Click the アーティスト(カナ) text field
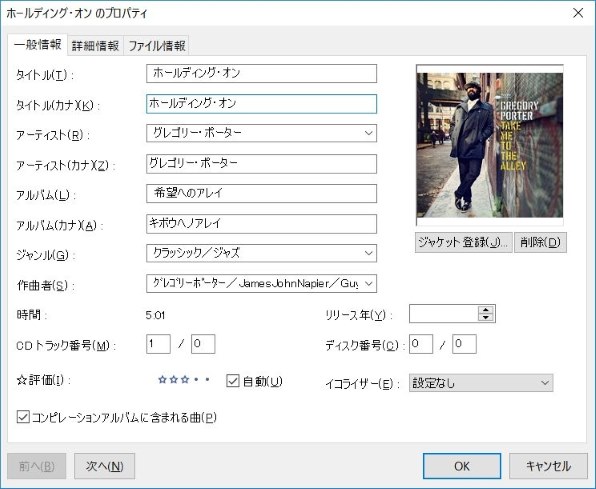This screenshot has height=489, width=596. tap(262, 164)
